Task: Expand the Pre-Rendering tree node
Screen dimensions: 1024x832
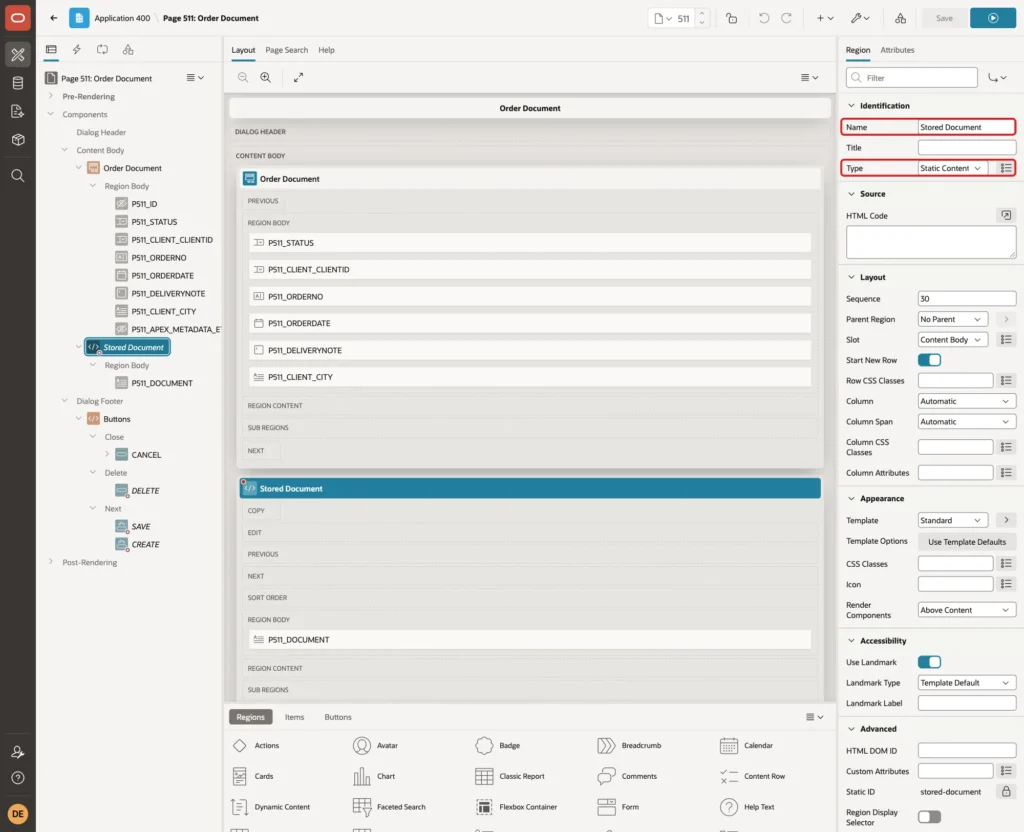Action: 51,96
